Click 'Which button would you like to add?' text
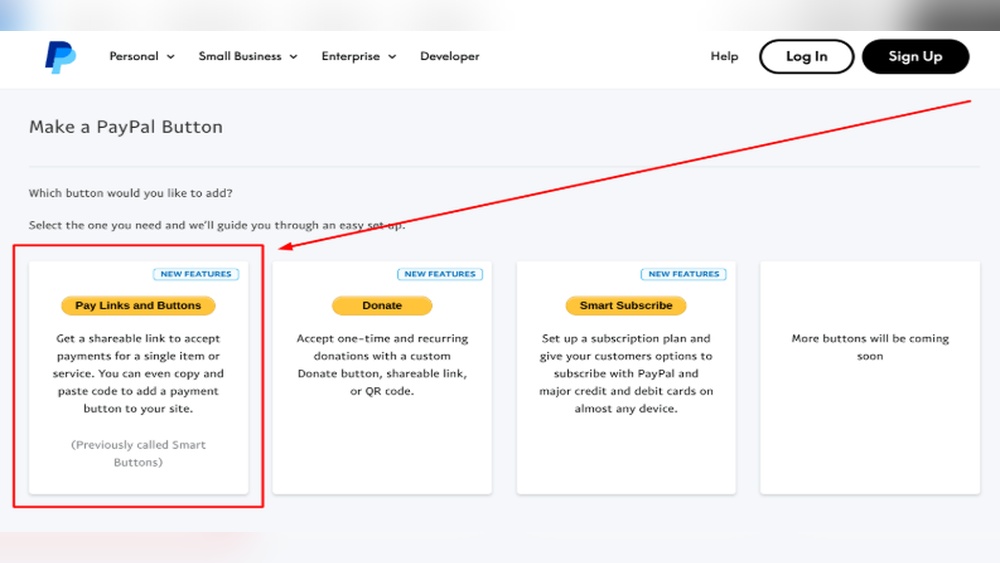Image resolution: width=1000 pixels, height=563 pixels. point(131,193)
